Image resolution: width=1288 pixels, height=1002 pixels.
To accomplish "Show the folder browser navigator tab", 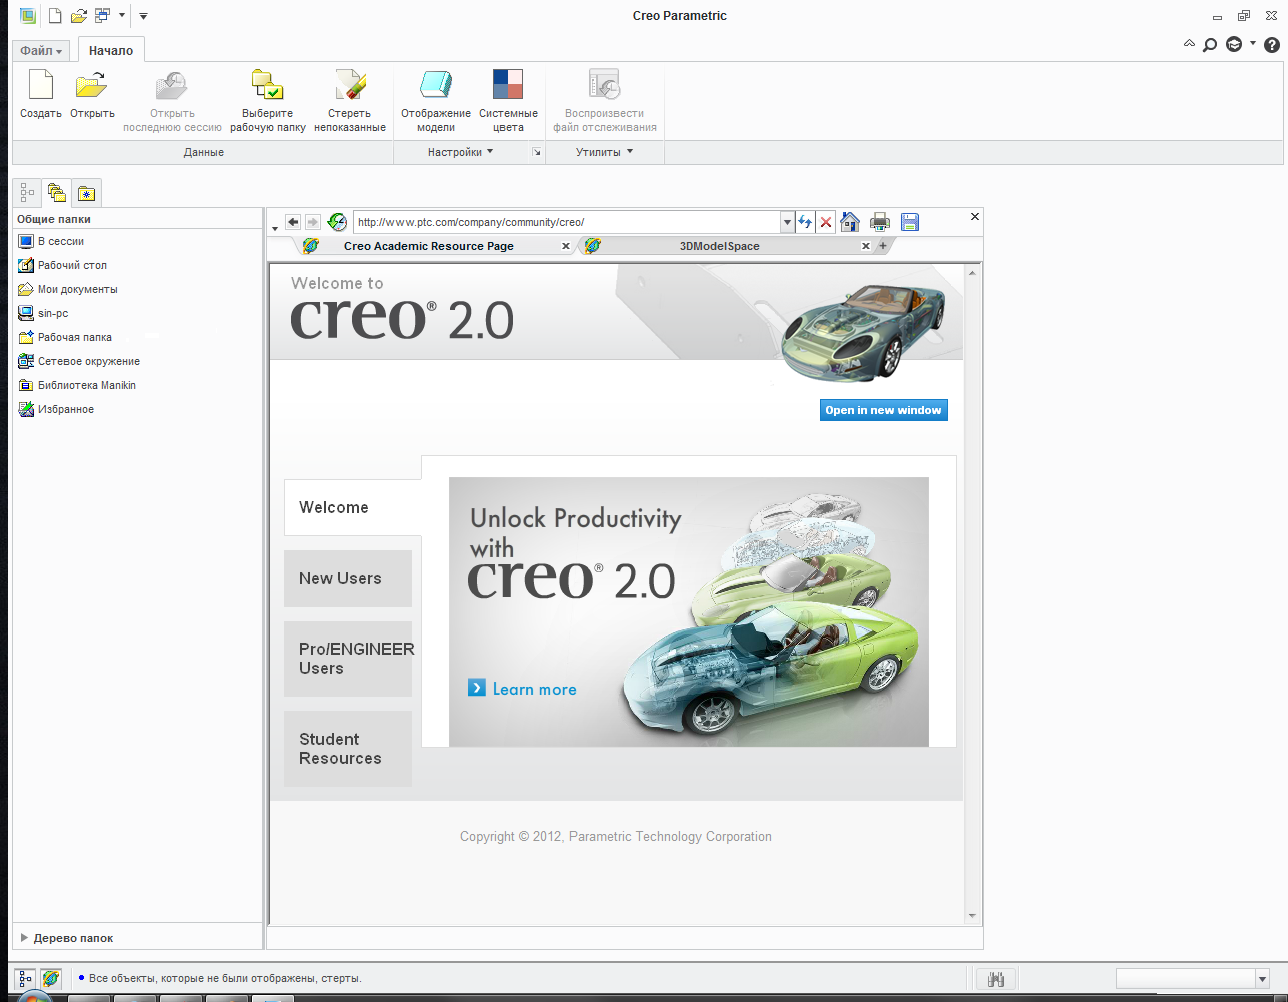I will point(57,193).
